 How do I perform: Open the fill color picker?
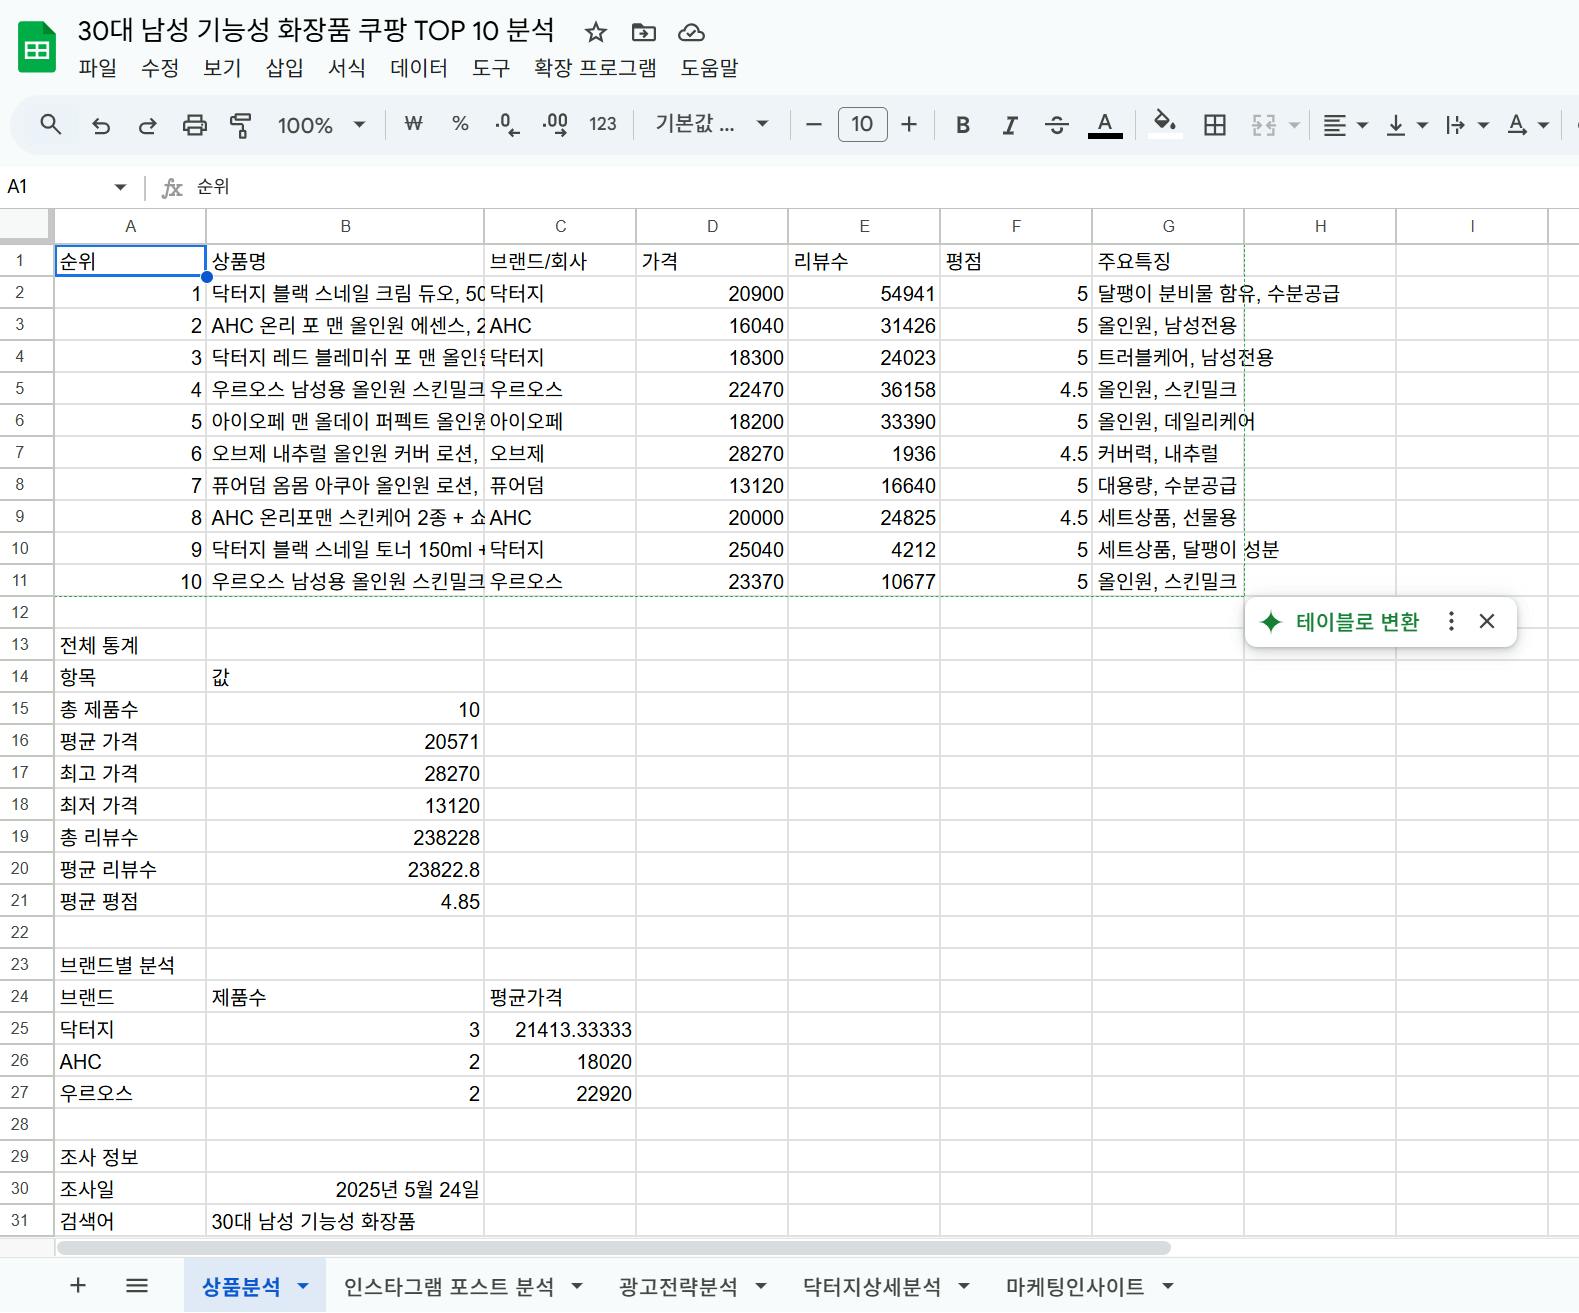coord(1164,124)
